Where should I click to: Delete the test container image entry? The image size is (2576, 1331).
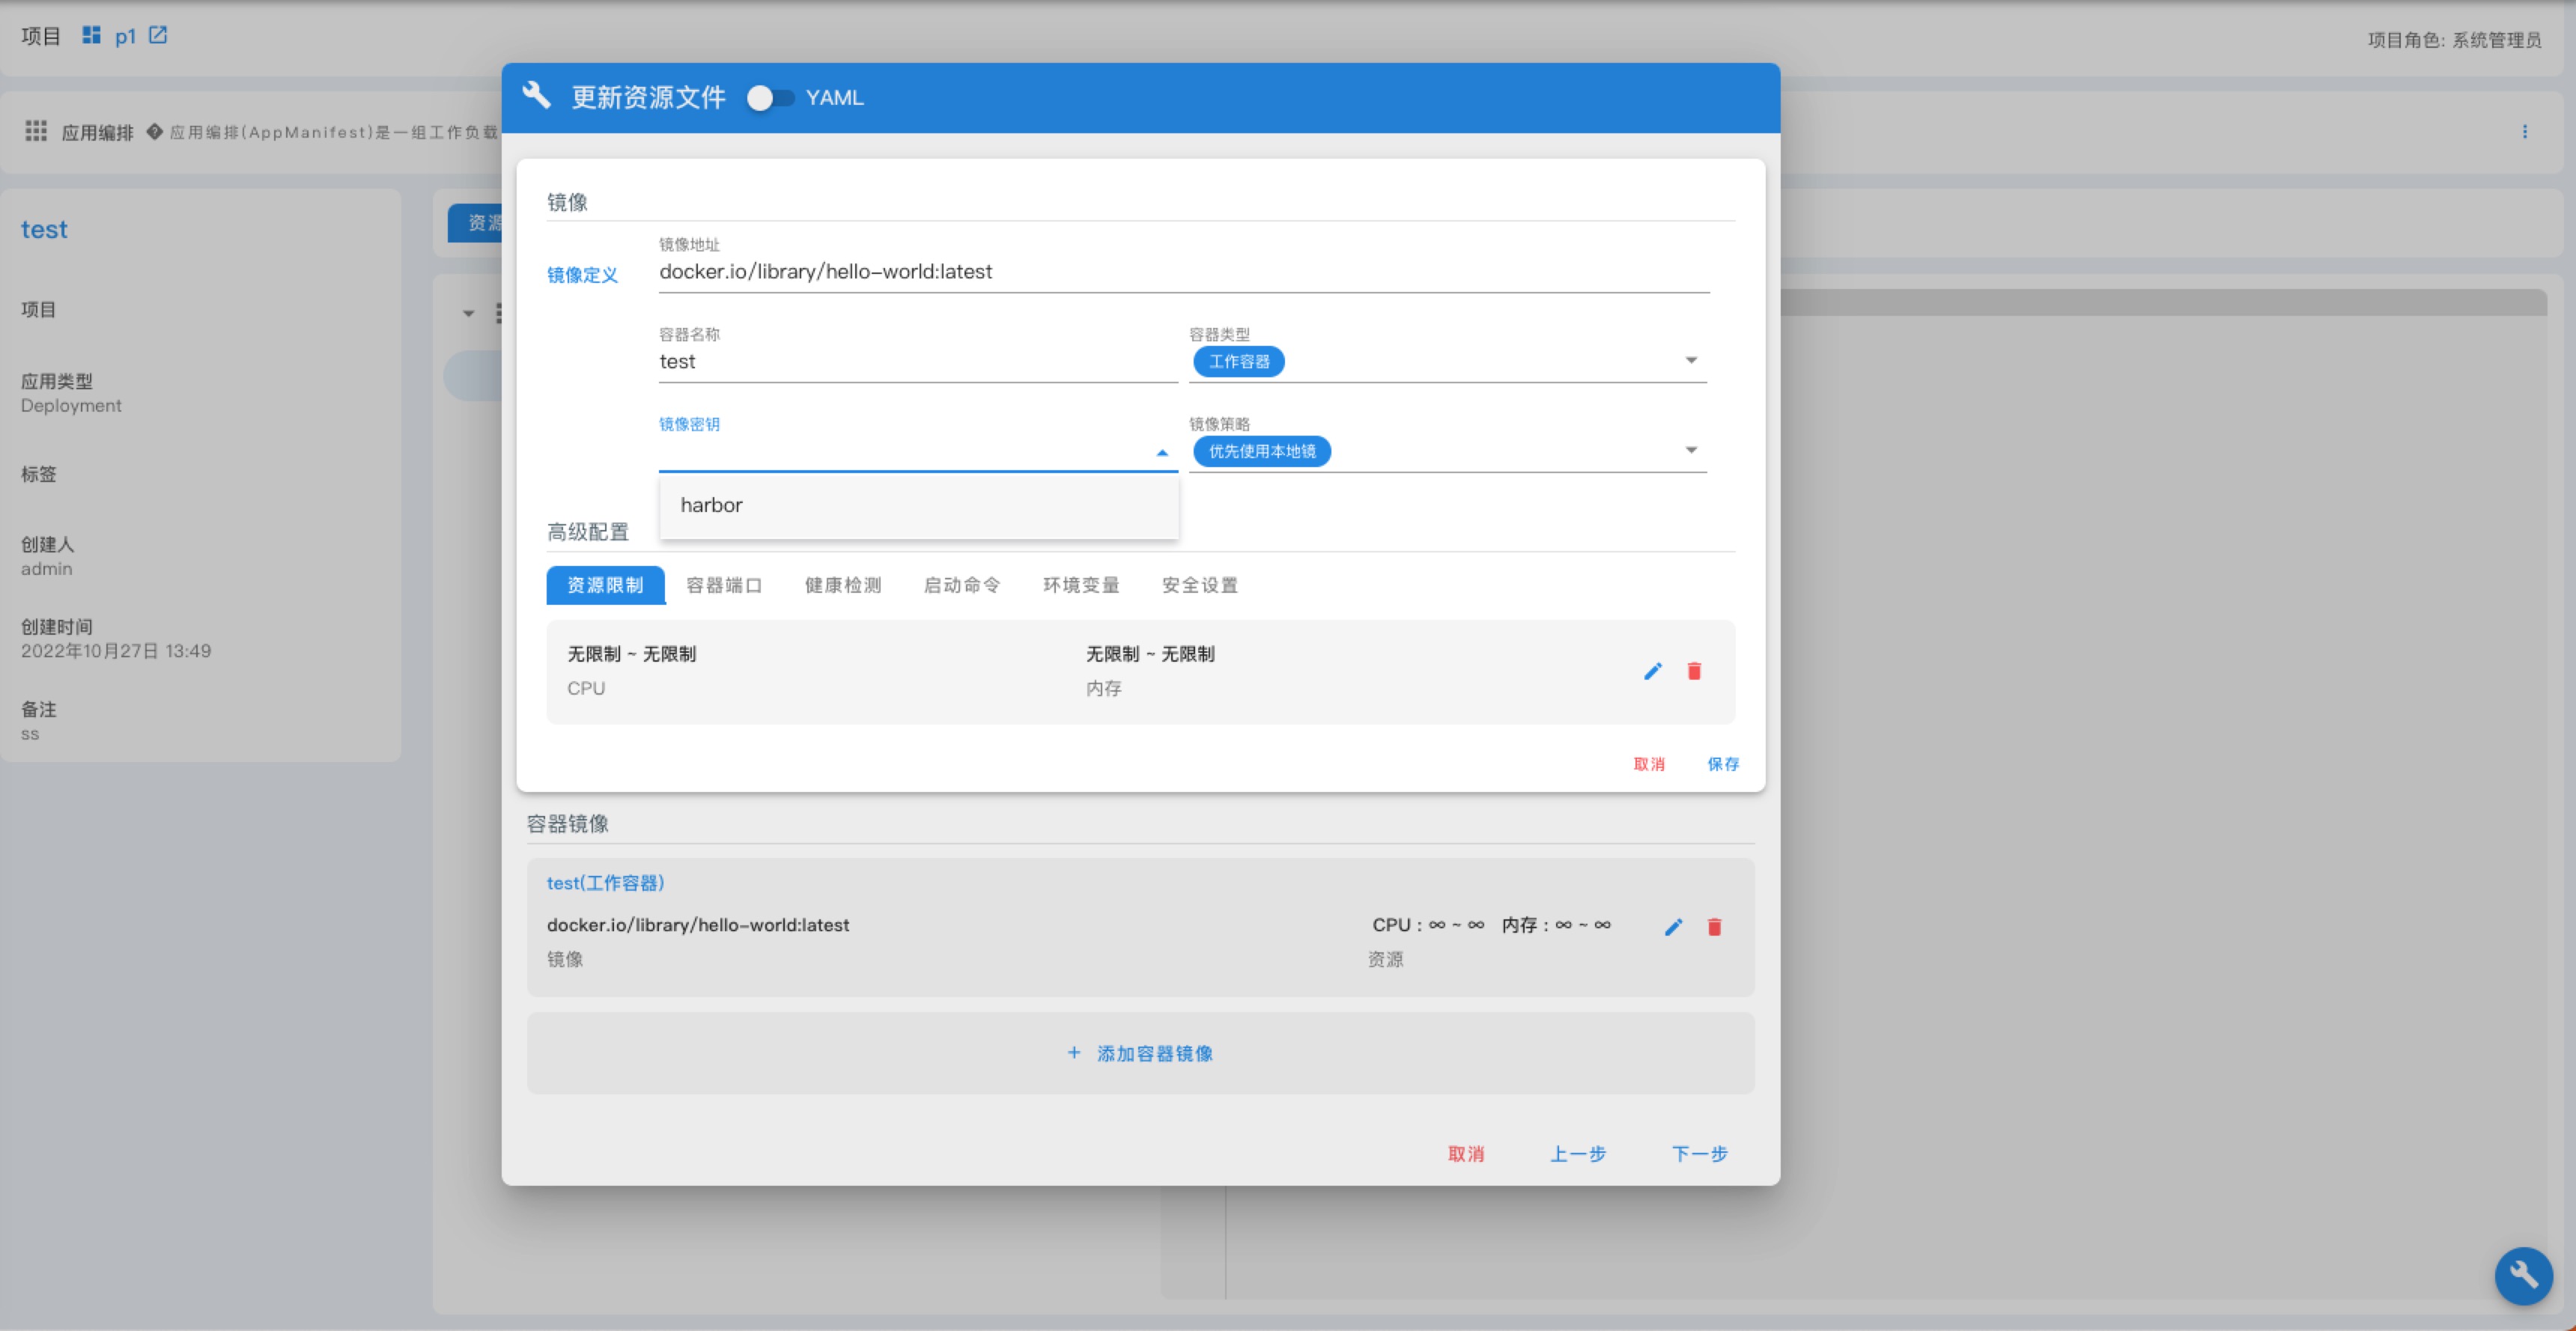click(1714, 927)
